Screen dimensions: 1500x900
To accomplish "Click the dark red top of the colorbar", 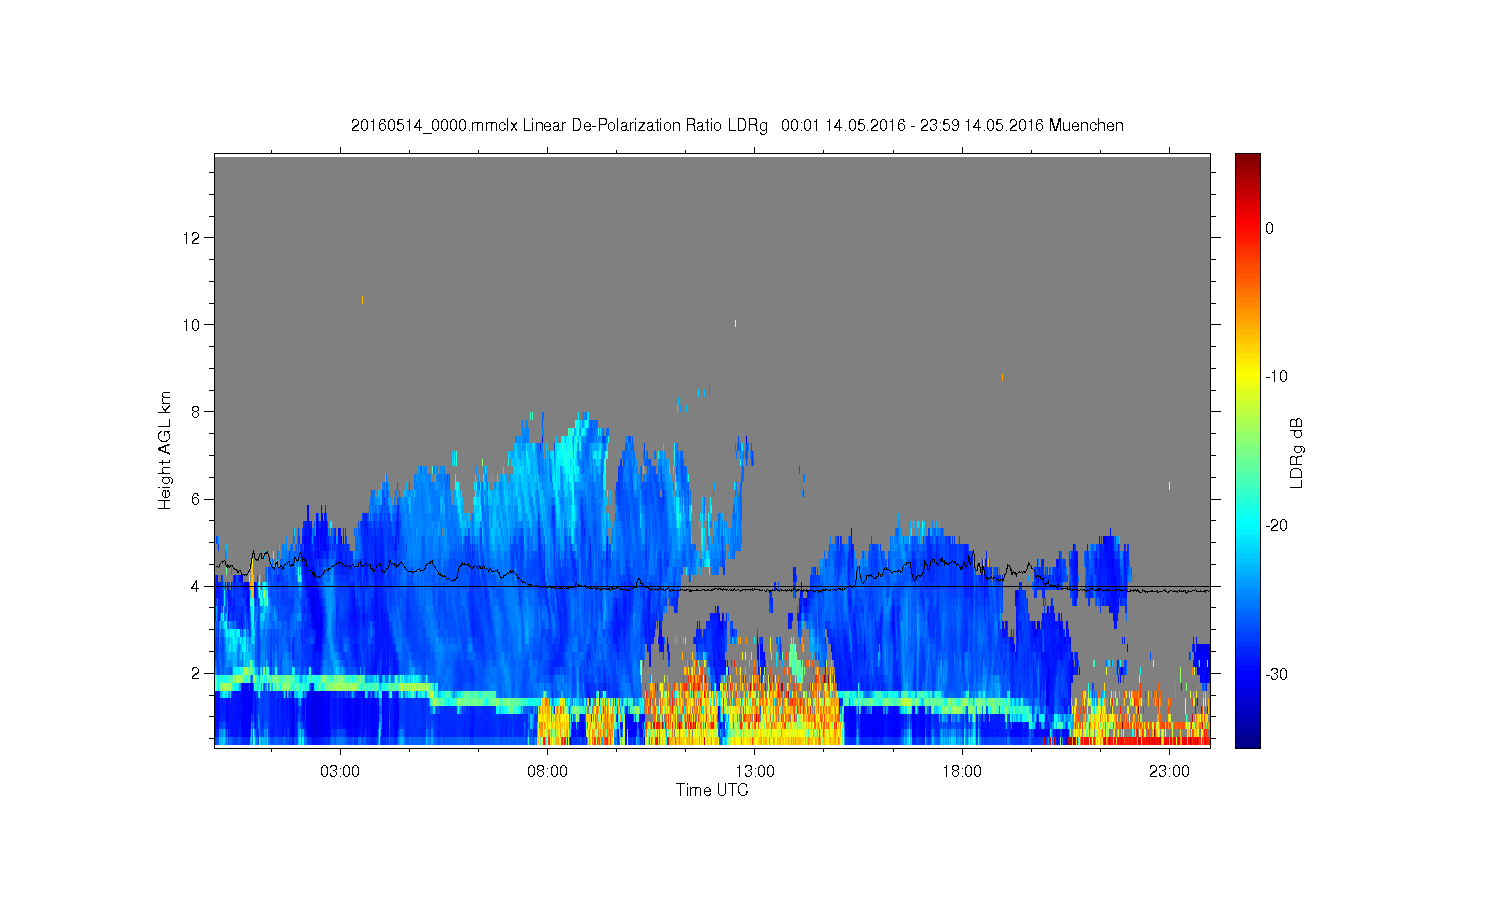I will pyautogui.click(x=1247, y=162).
